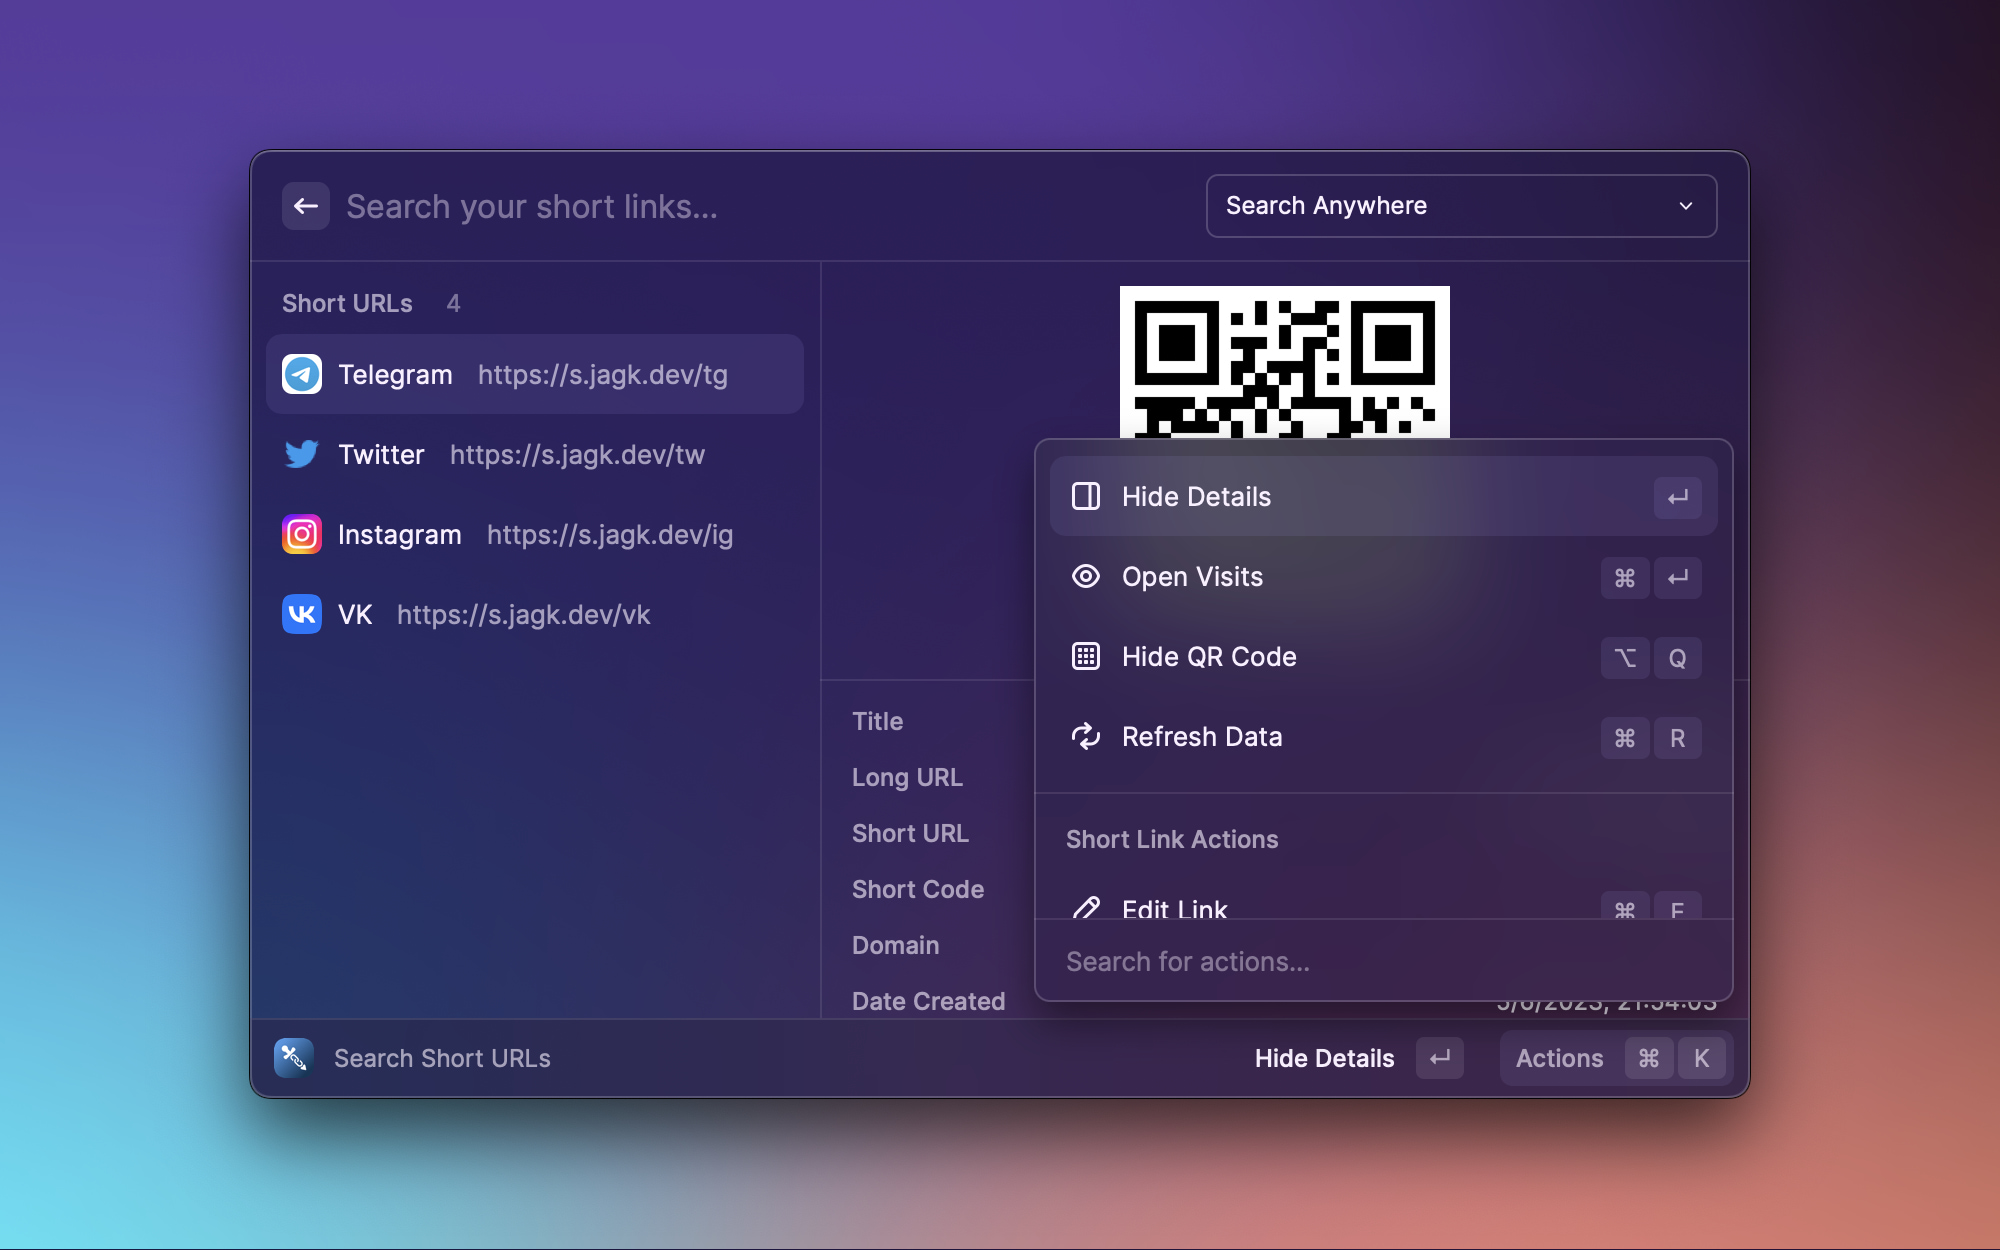Click the extension icon in bottom bar
The height and width of the screenshot is (1250, 2000).
click(x=293, y=1058)
